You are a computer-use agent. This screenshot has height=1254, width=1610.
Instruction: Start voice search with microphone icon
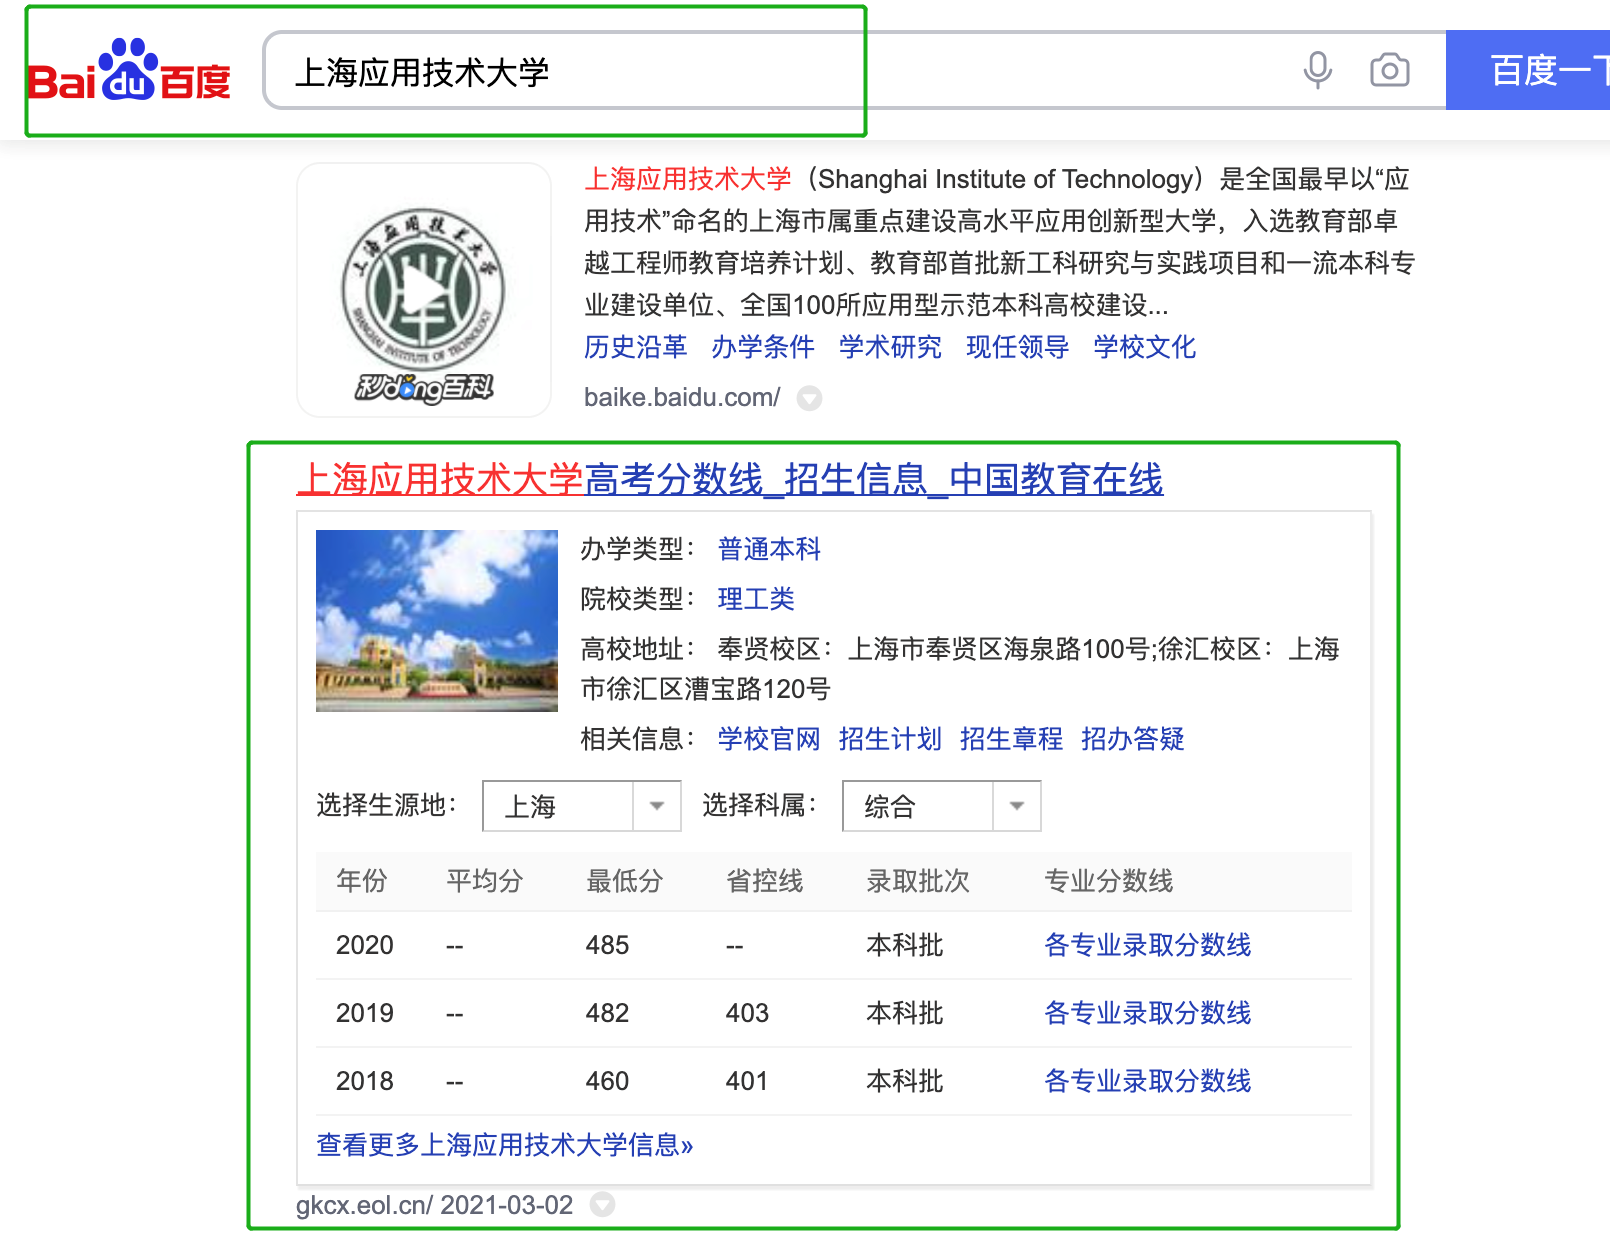point(1318,70)
